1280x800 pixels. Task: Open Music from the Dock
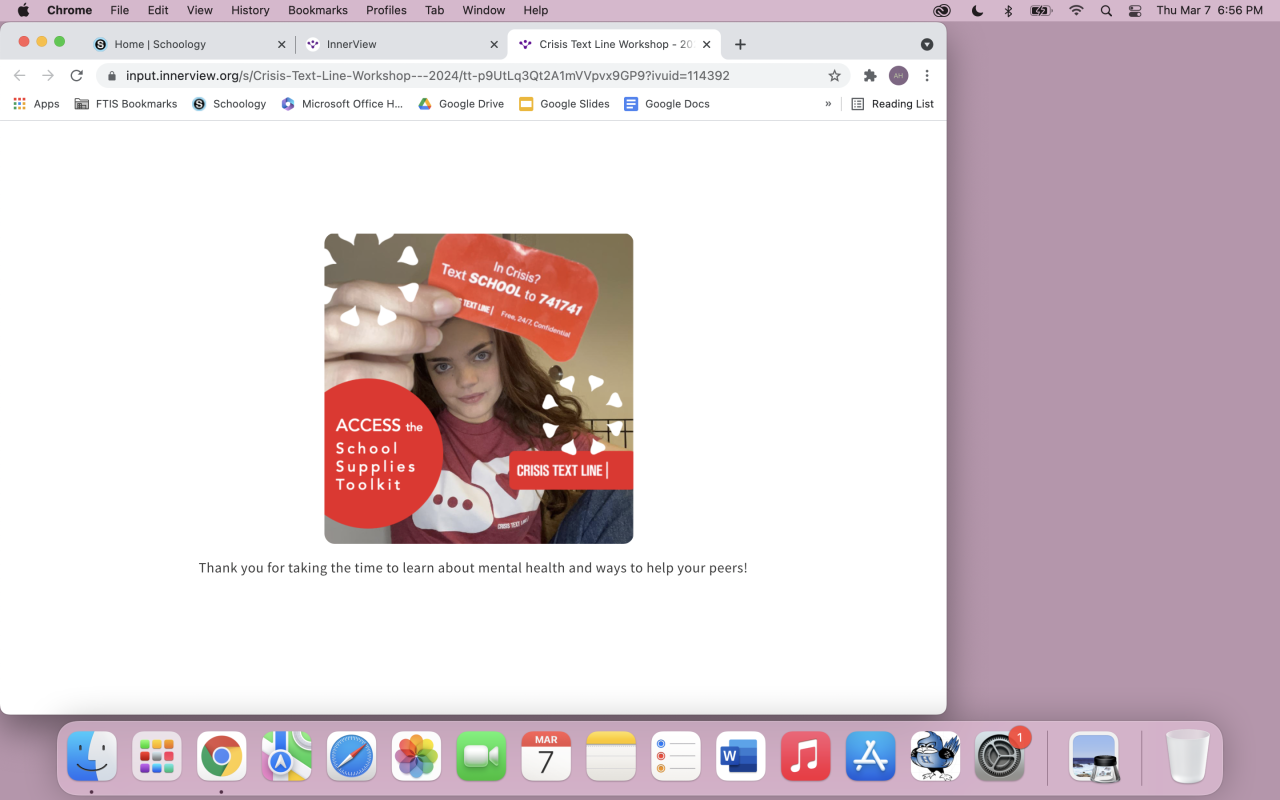point(805,756)
